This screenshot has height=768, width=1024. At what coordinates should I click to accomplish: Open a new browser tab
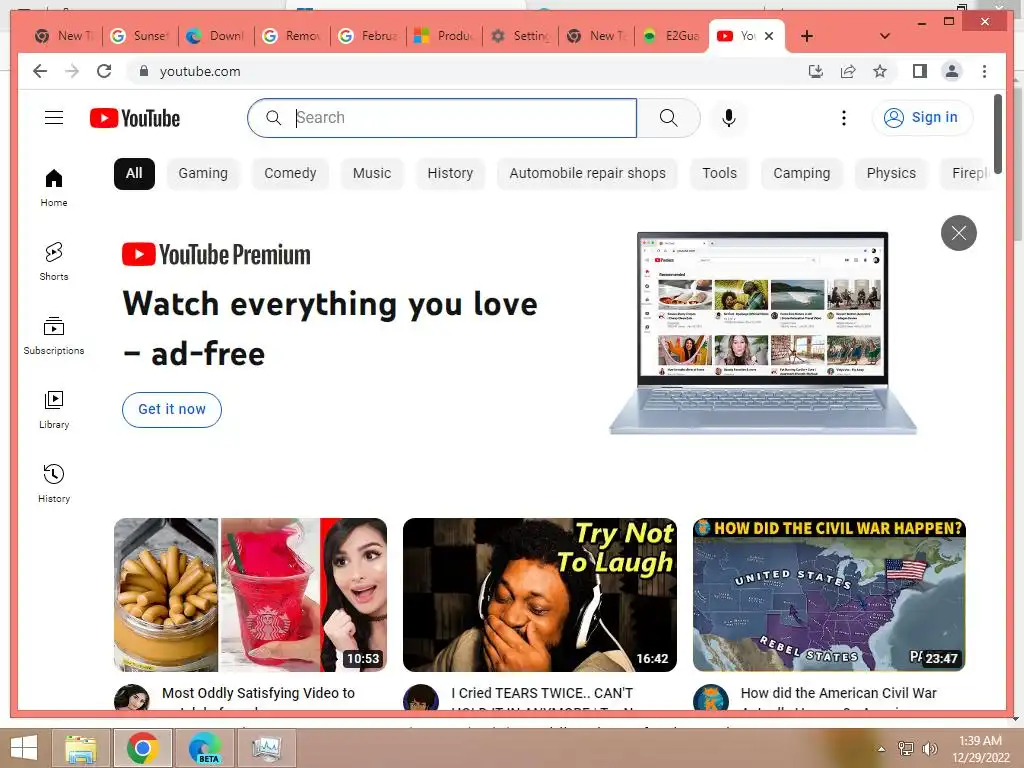click(x=807, y=36)
